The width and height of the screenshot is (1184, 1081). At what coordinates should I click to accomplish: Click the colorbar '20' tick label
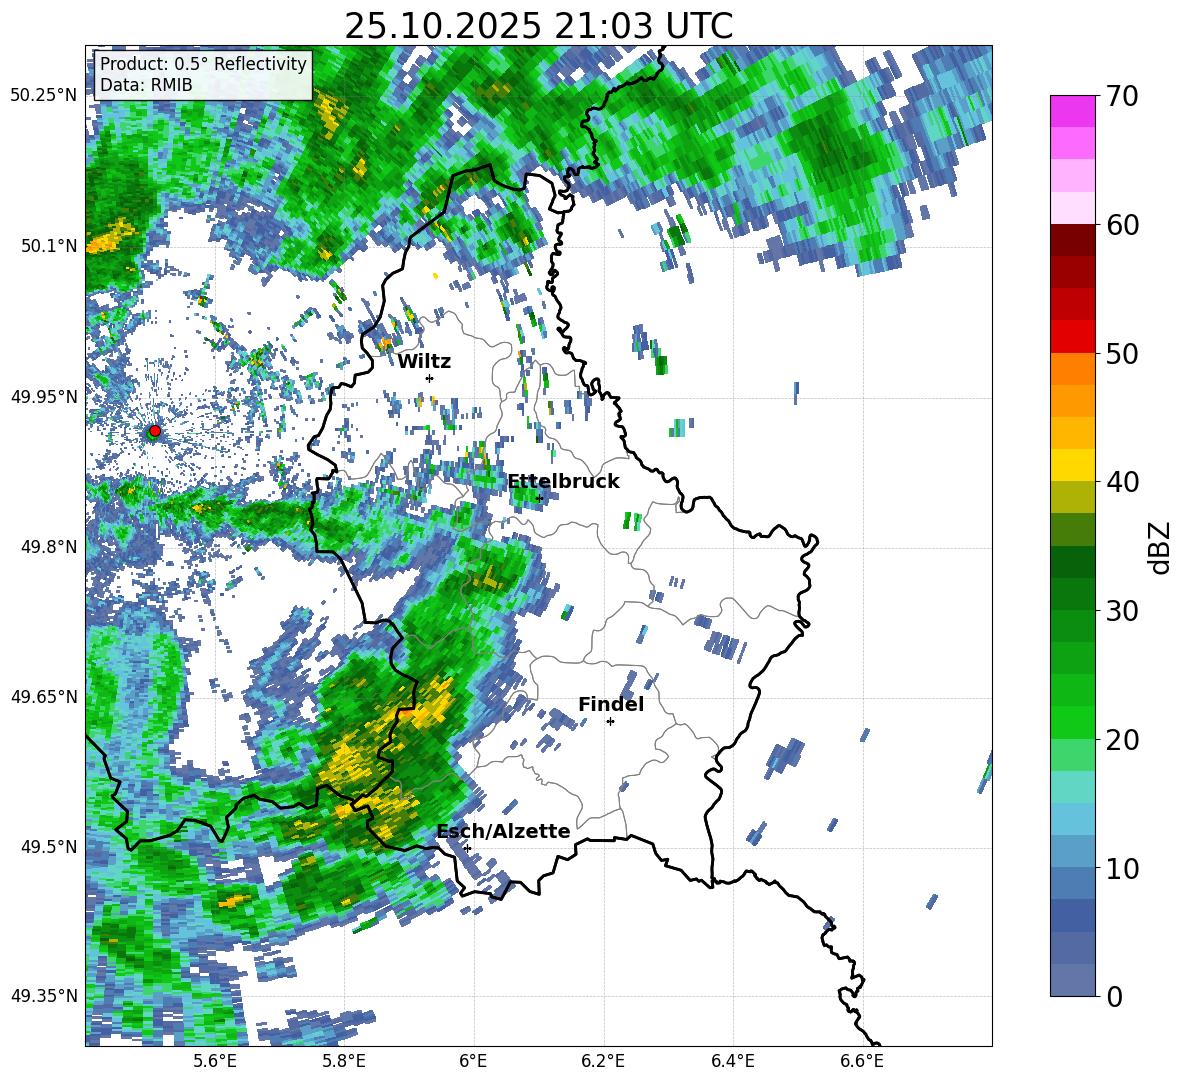click(1122, 740)
